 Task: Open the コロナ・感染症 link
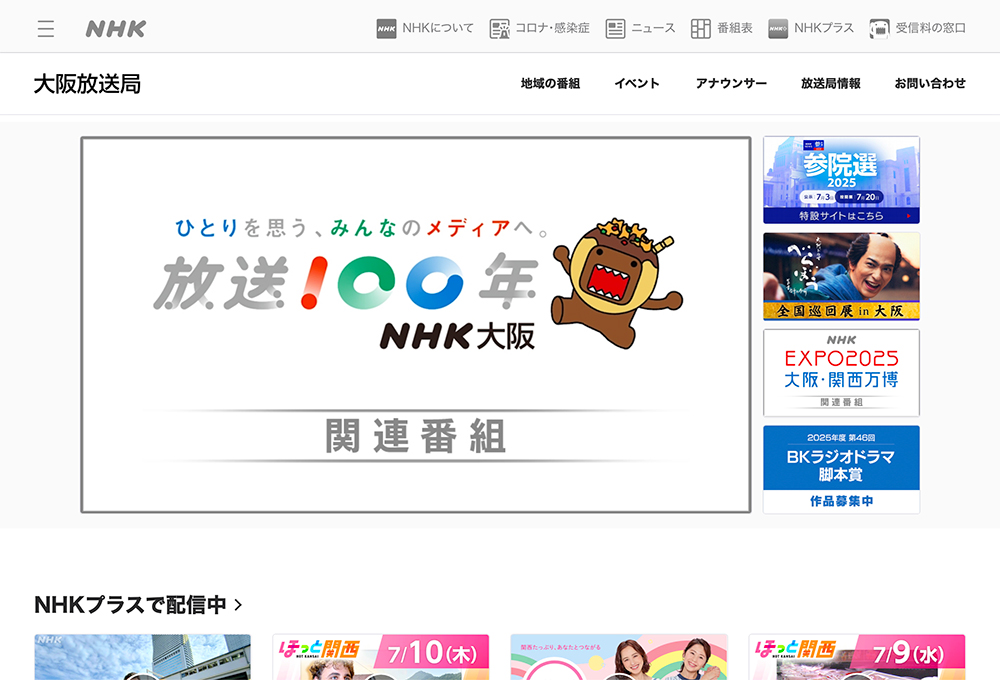pyautogui.click(x=552, y=28)
